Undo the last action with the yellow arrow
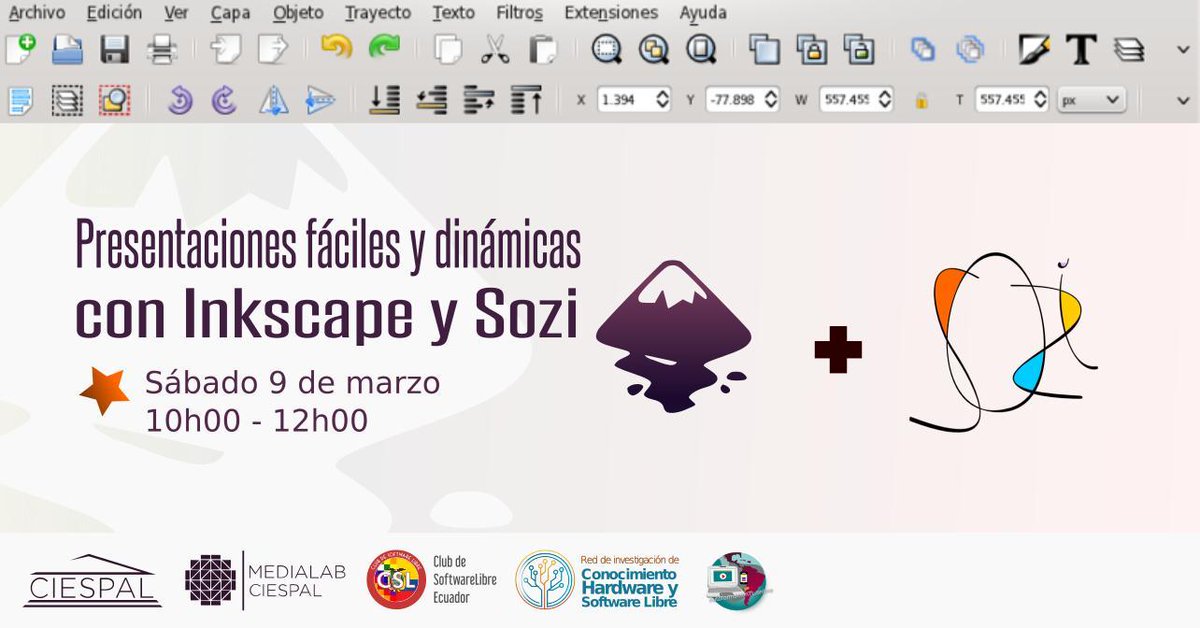Screen dimensions: 1200x628 pyautogui.click(x=336, y=48)
